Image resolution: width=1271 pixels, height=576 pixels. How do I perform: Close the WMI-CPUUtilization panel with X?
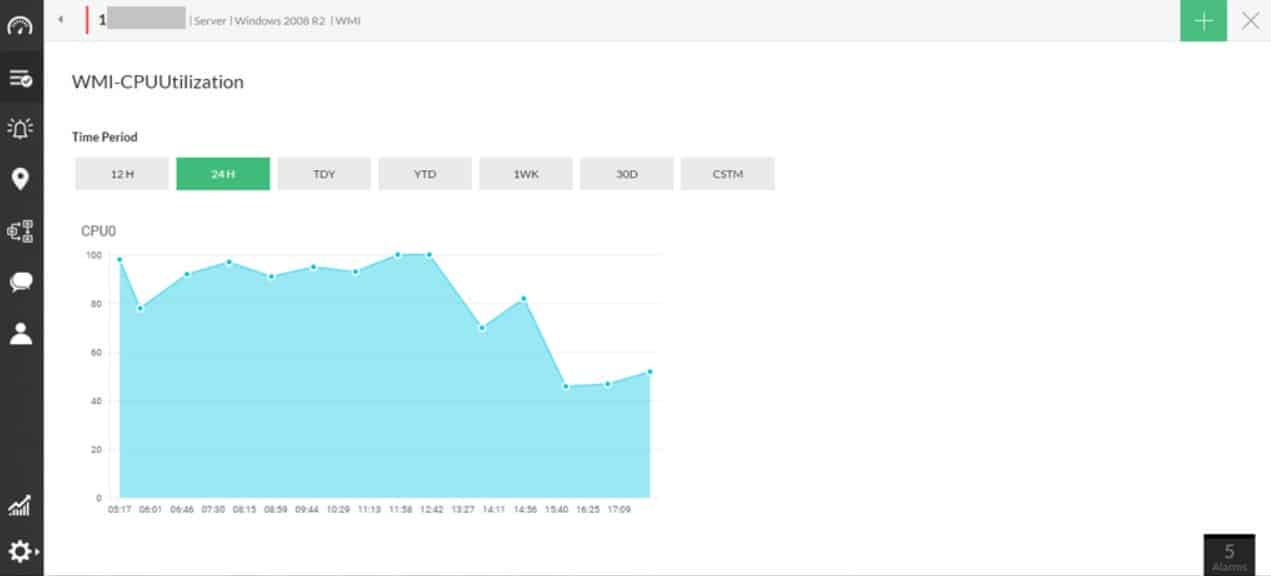click(1250, 21)
